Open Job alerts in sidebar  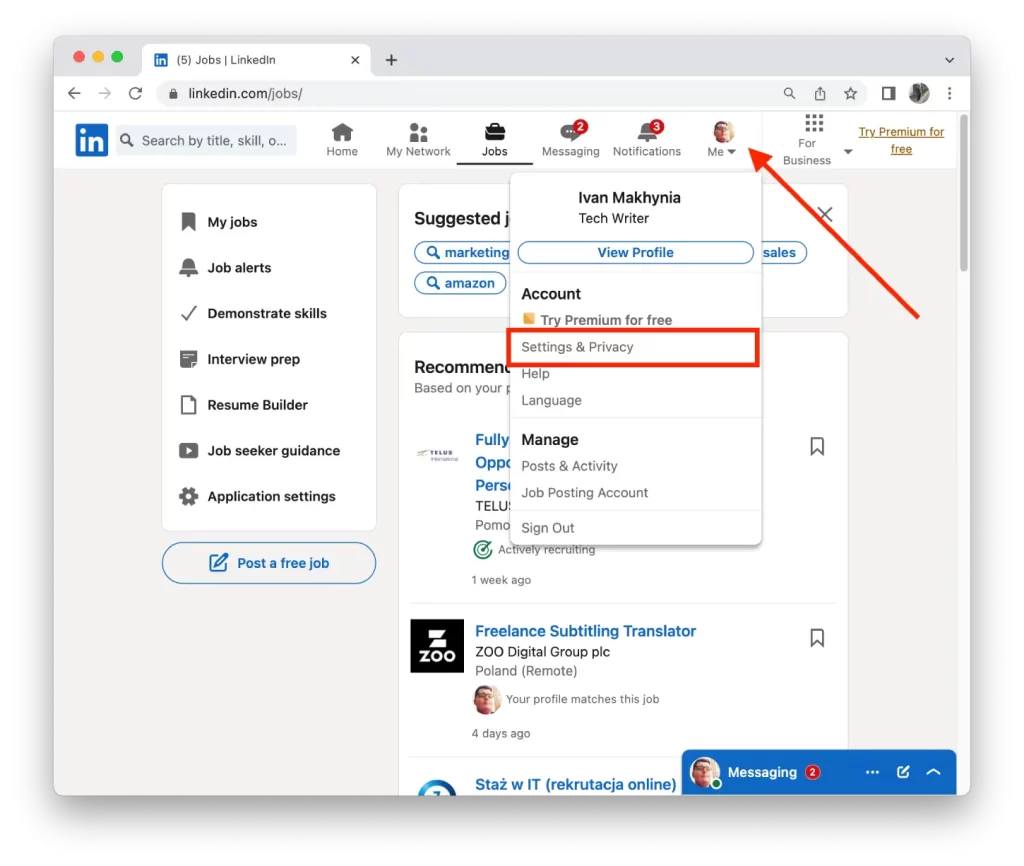[225, 268]
